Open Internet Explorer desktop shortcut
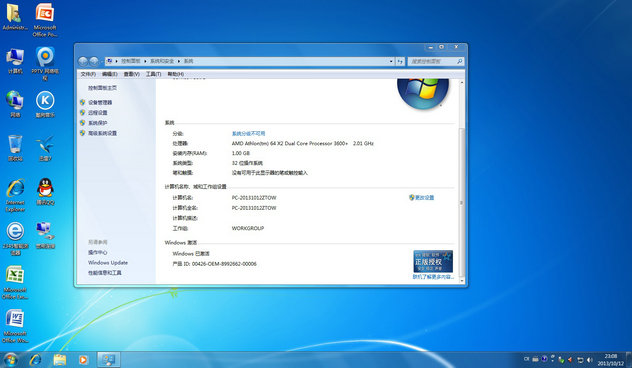 click(15, 195)
